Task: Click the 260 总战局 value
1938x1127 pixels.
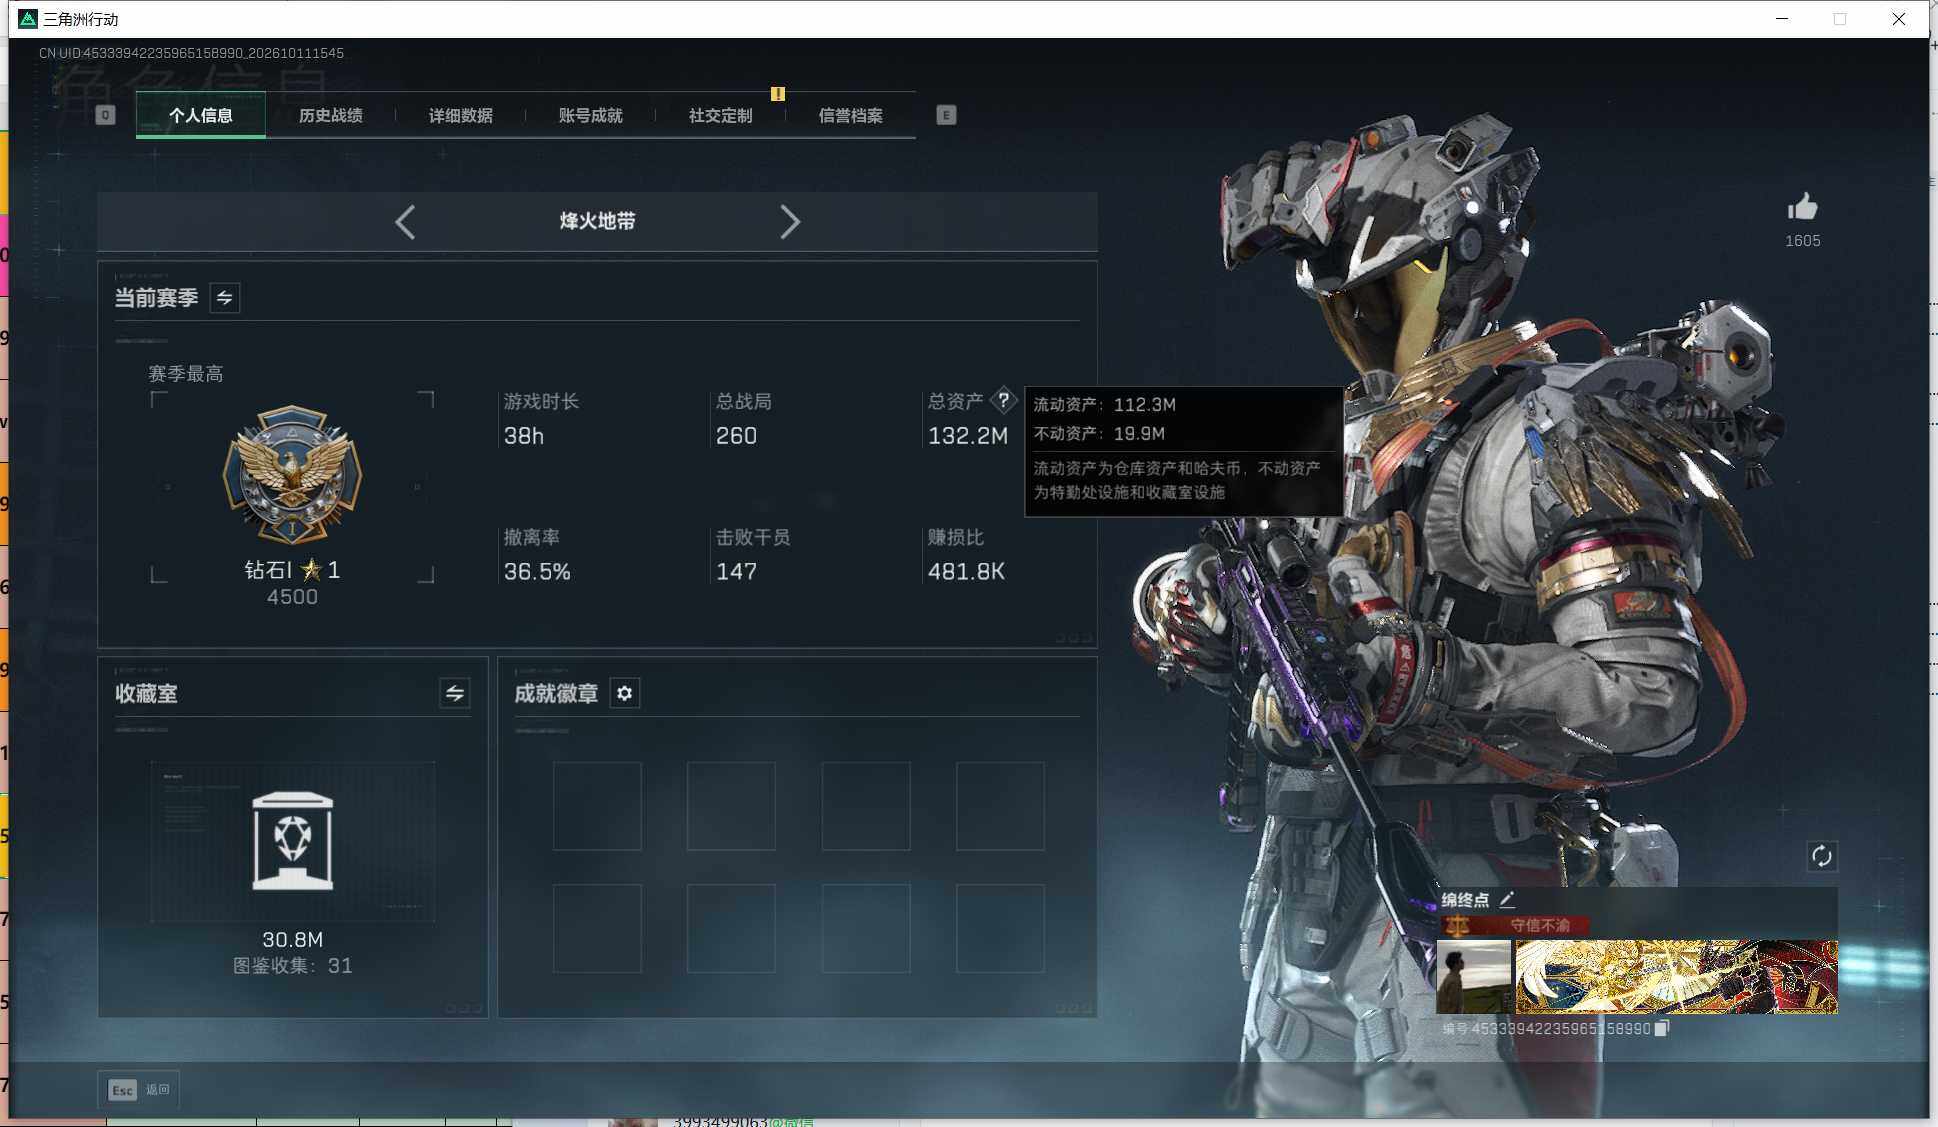Action: tap(736, 436)
